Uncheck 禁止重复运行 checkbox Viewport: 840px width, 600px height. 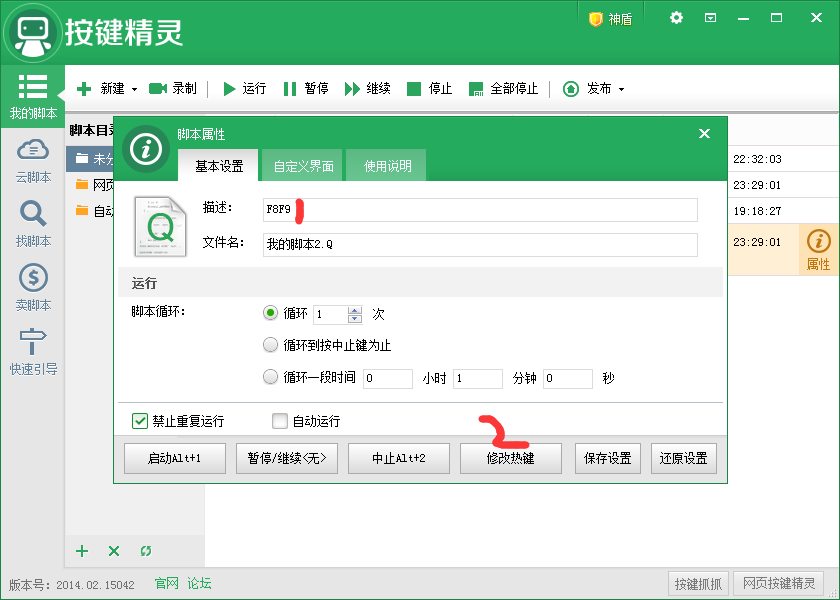140,421
